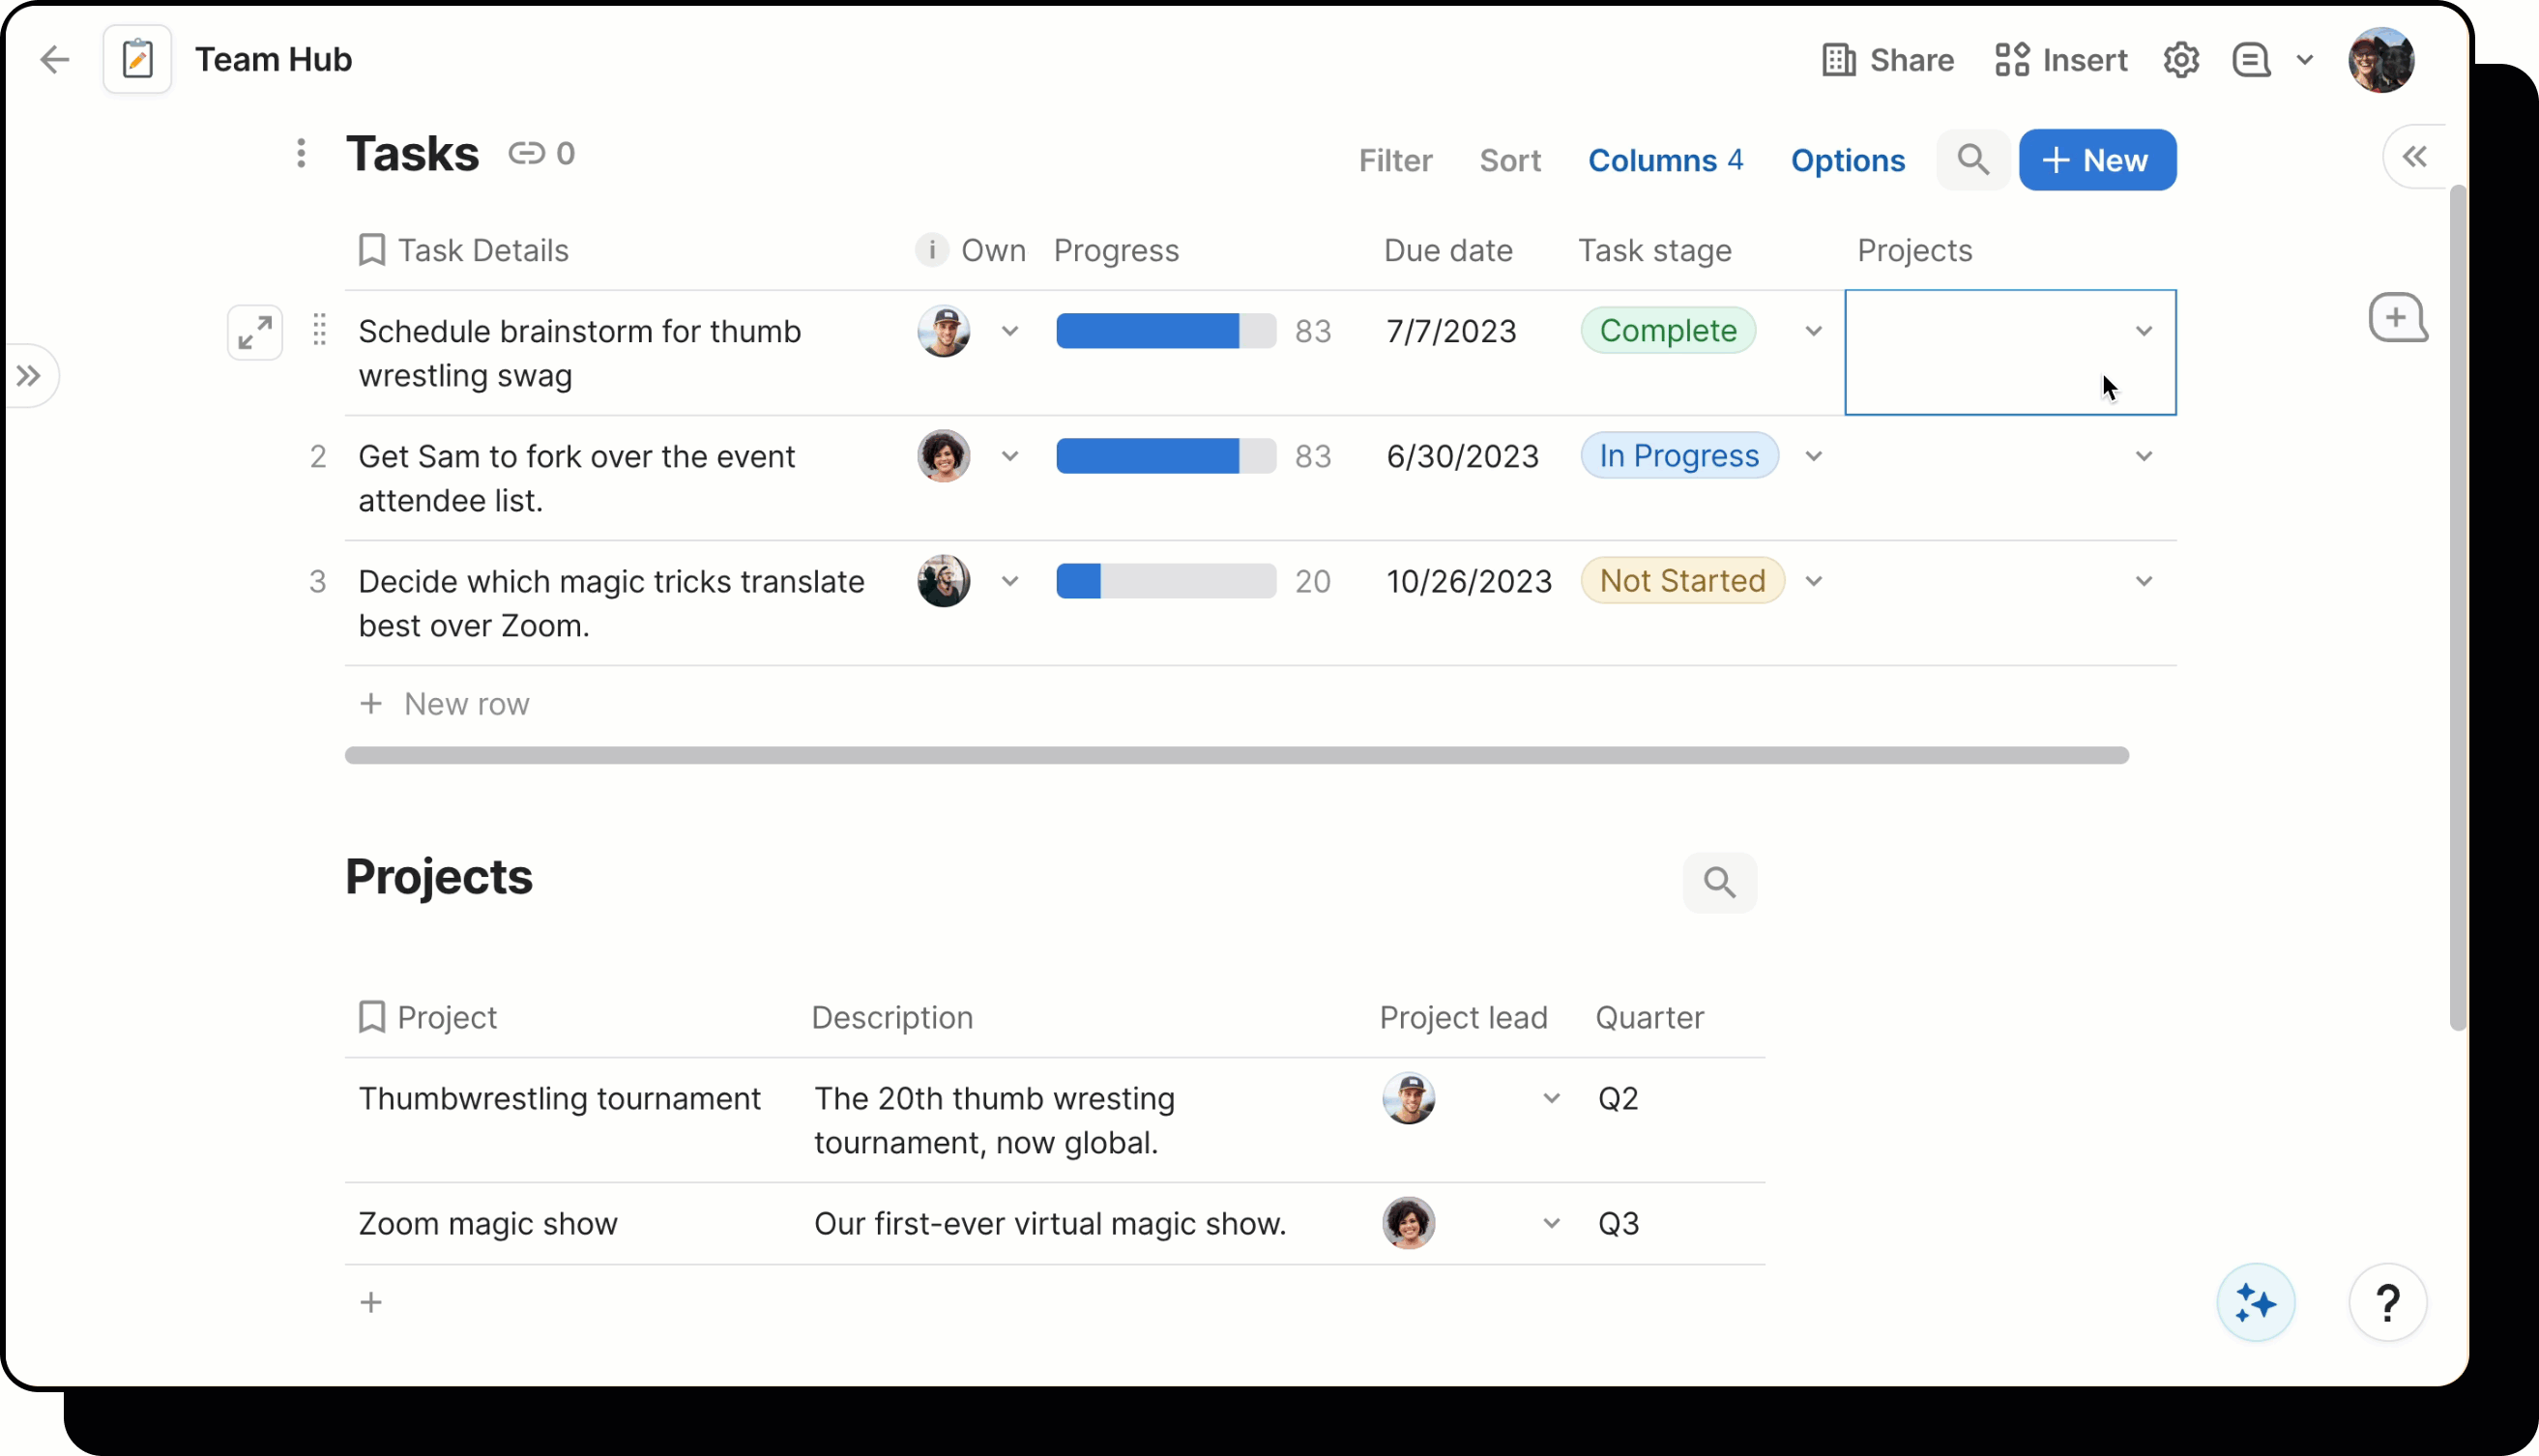Open the Complete task stage dropdown

coord(1813,331)
